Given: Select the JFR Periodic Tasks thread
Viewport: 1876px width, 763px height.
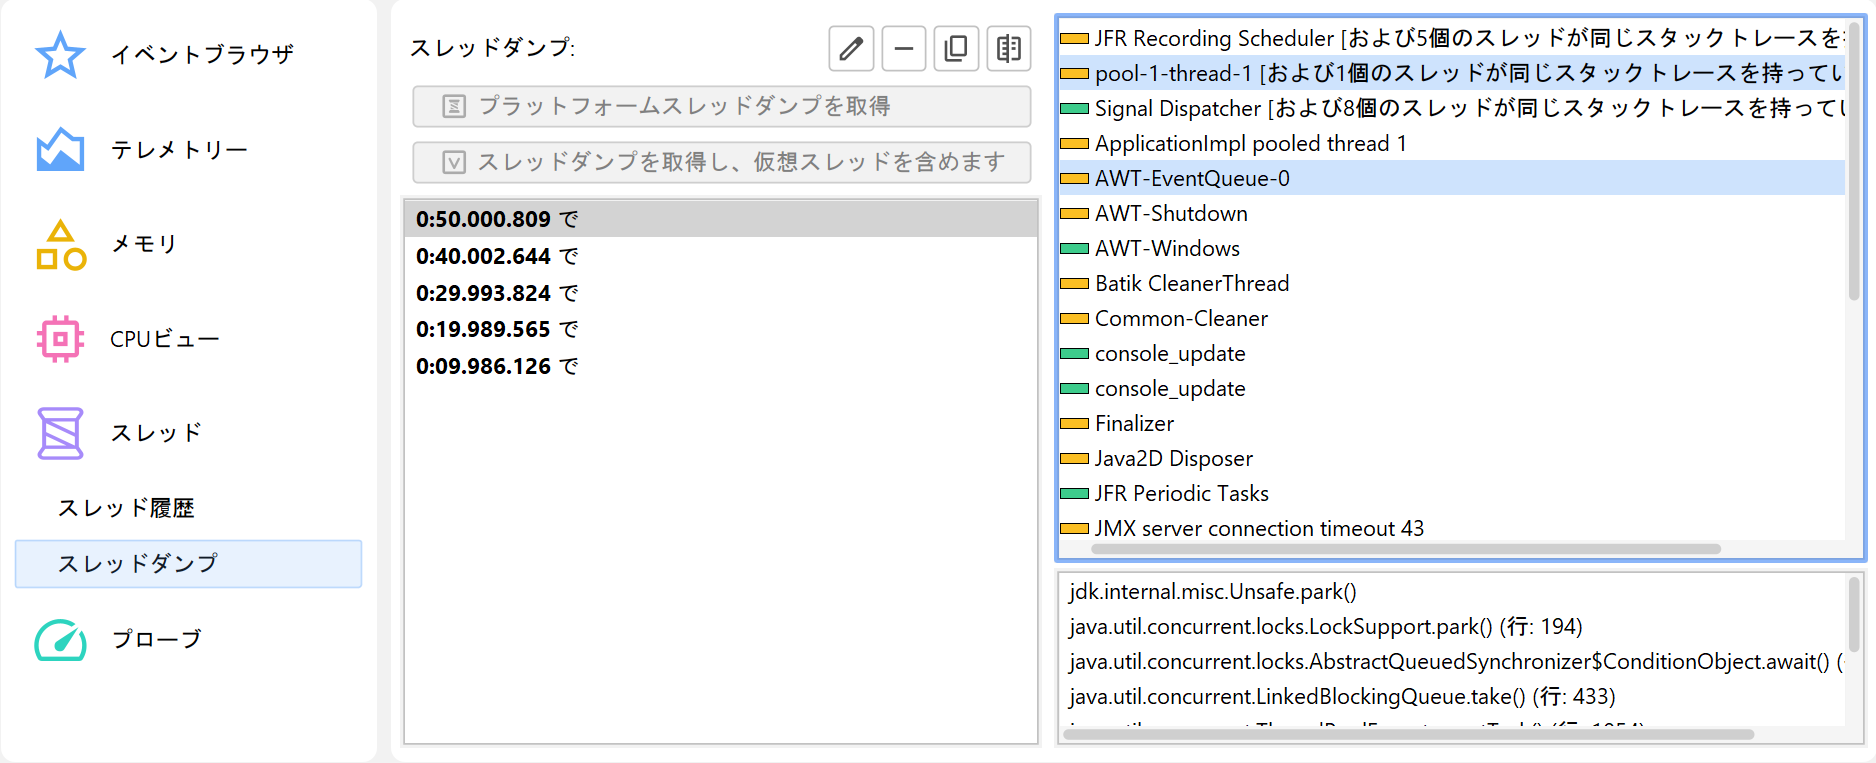Looking at the screenshot, I should click(x=1181, y=493).
